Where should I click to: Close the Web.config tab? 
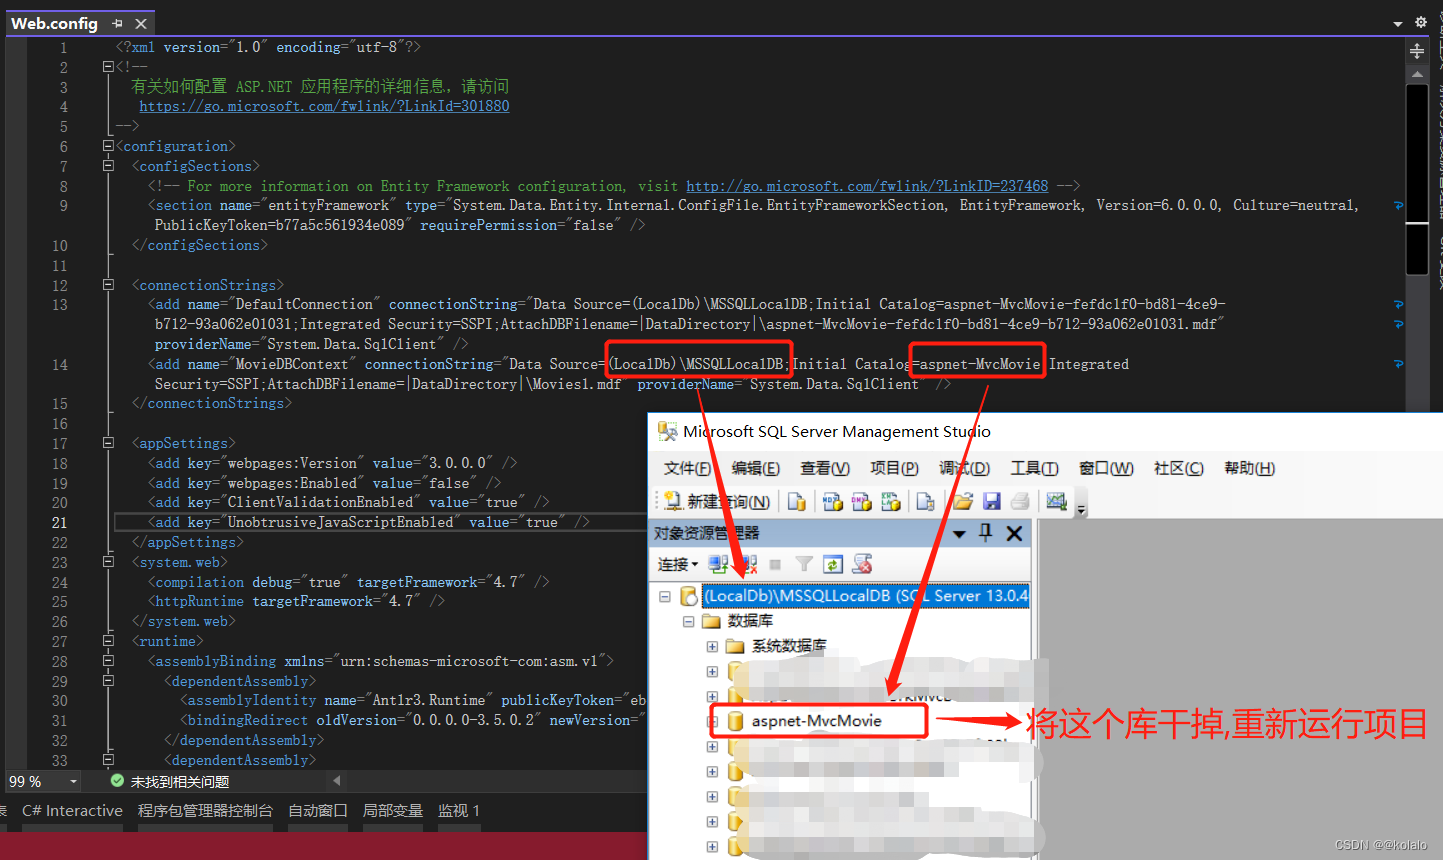pos(141,23)
